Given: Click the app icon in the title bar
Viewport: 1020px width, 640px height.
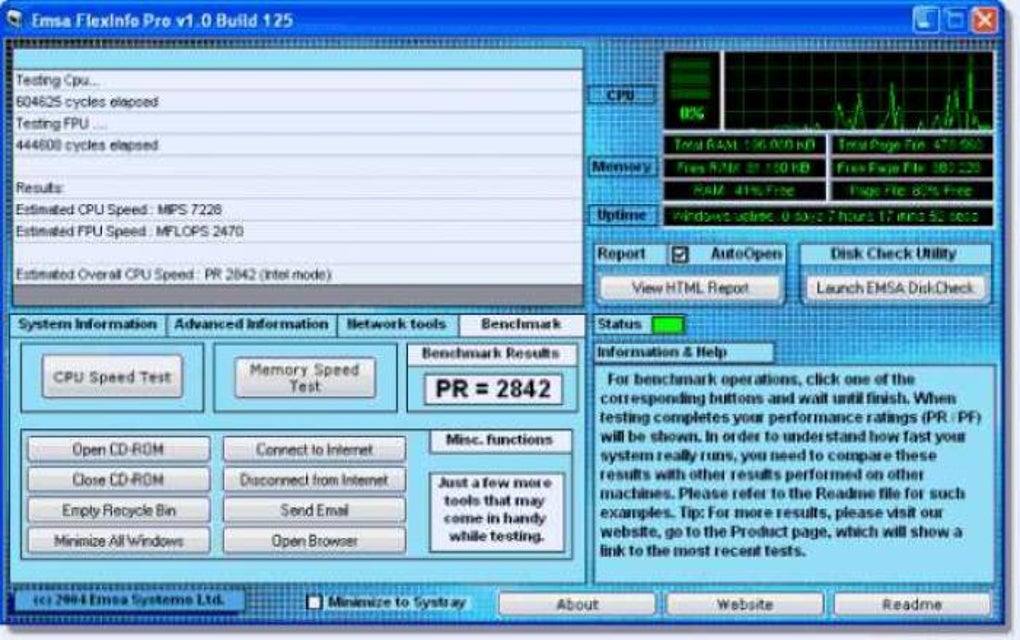Looking at the screenshot, I should pyautogui.click(x=14, y=20).
